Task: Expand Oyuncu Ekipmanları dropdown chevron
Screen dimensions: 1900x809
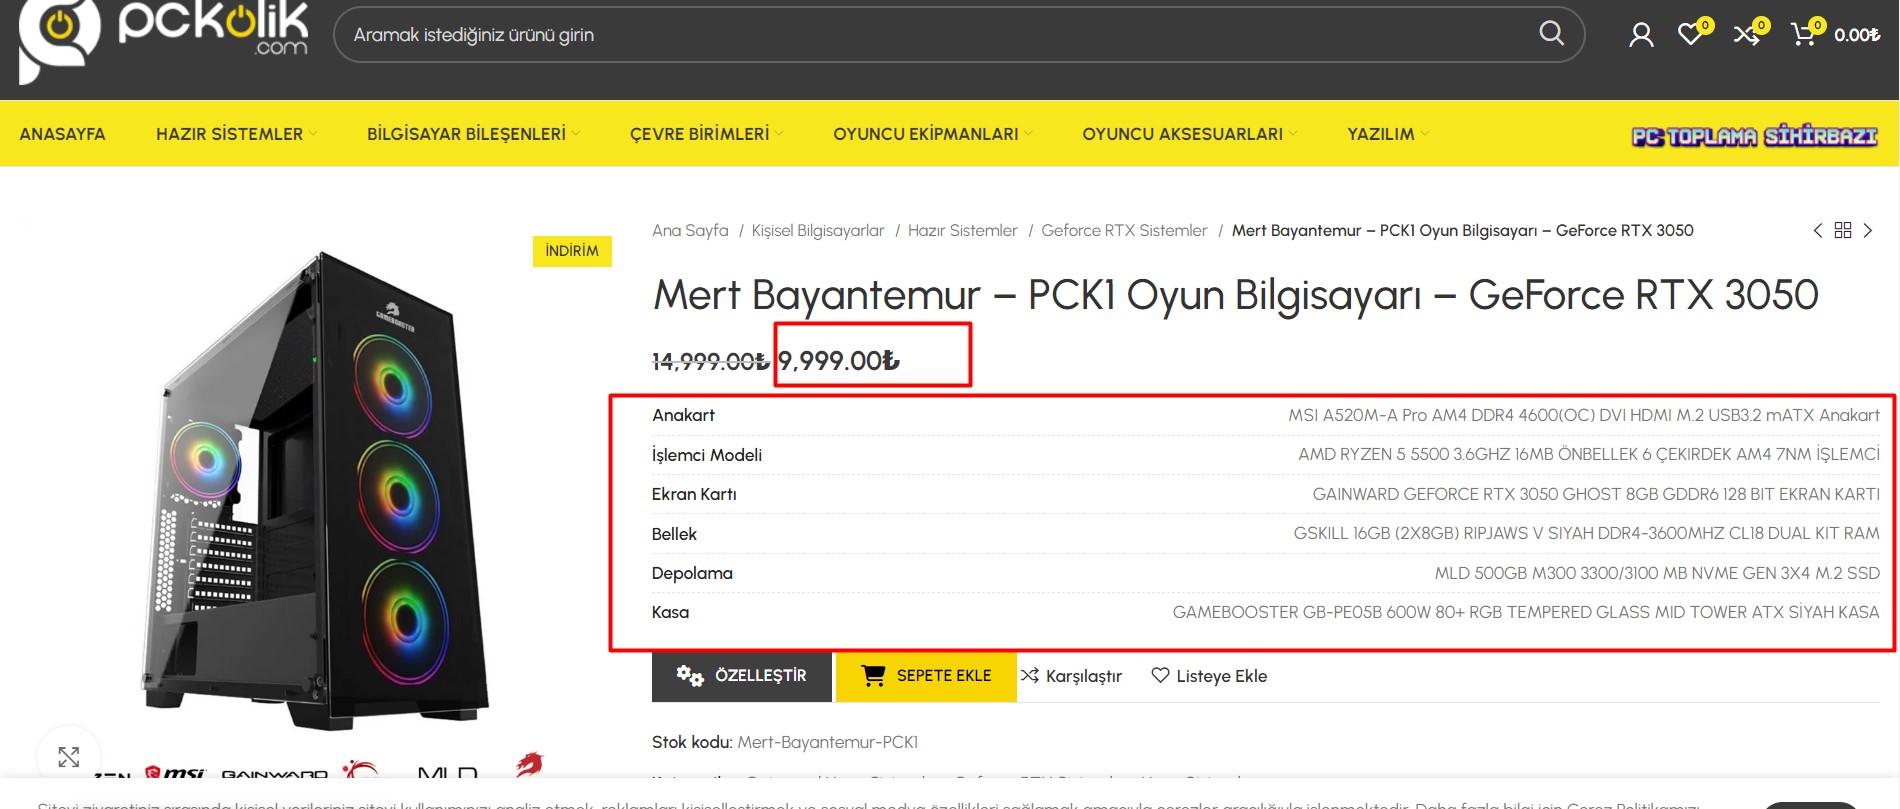Action: [1028, 134]
